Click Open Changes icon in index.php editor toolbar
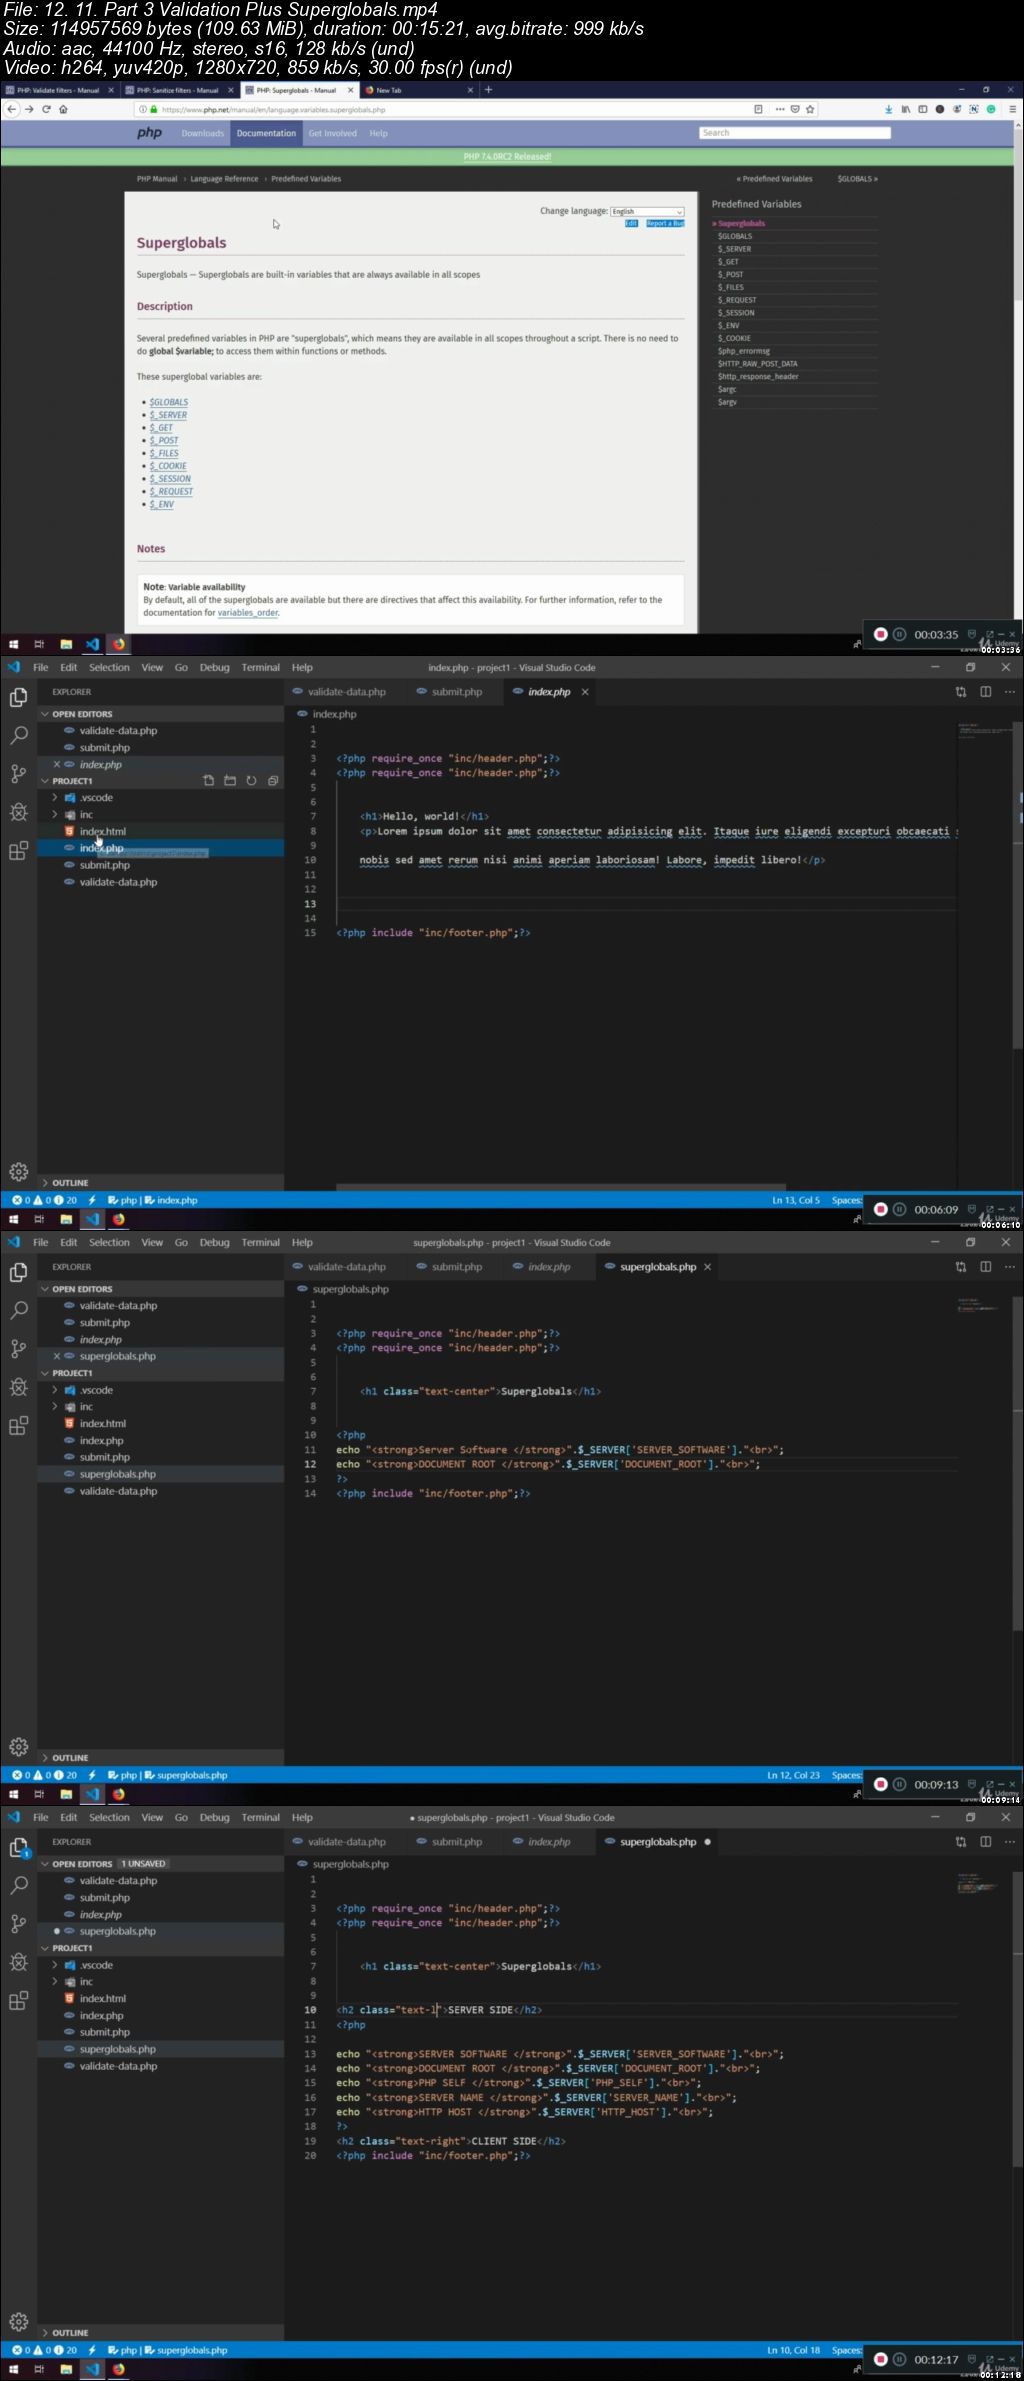Viewport: 1024px width, 2381px height. tap(961, 691)
